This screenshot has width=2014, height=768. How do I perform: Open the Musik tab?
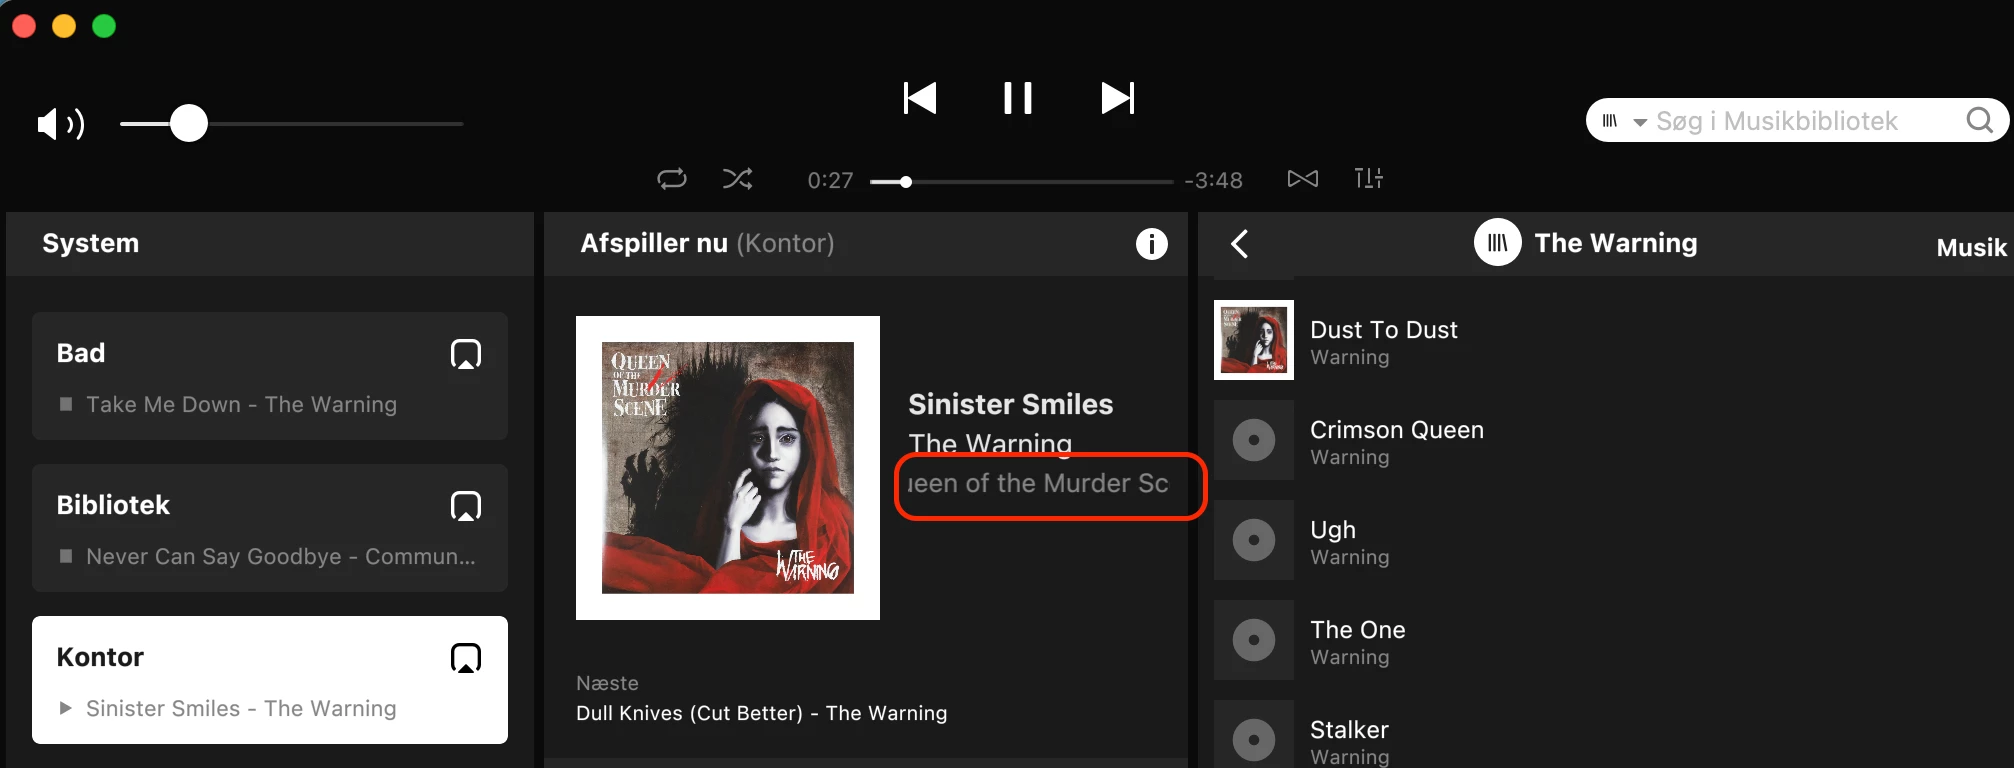click(1971, 248)
